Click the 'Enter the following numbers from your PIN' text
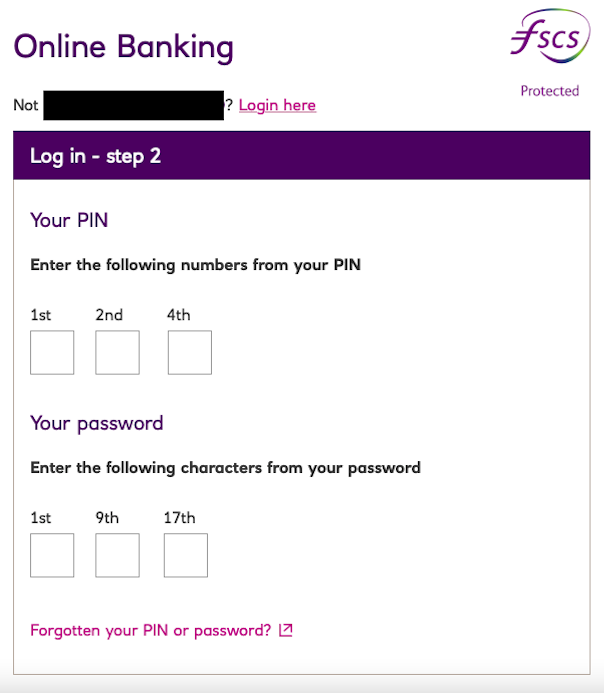 pos(195,265)
